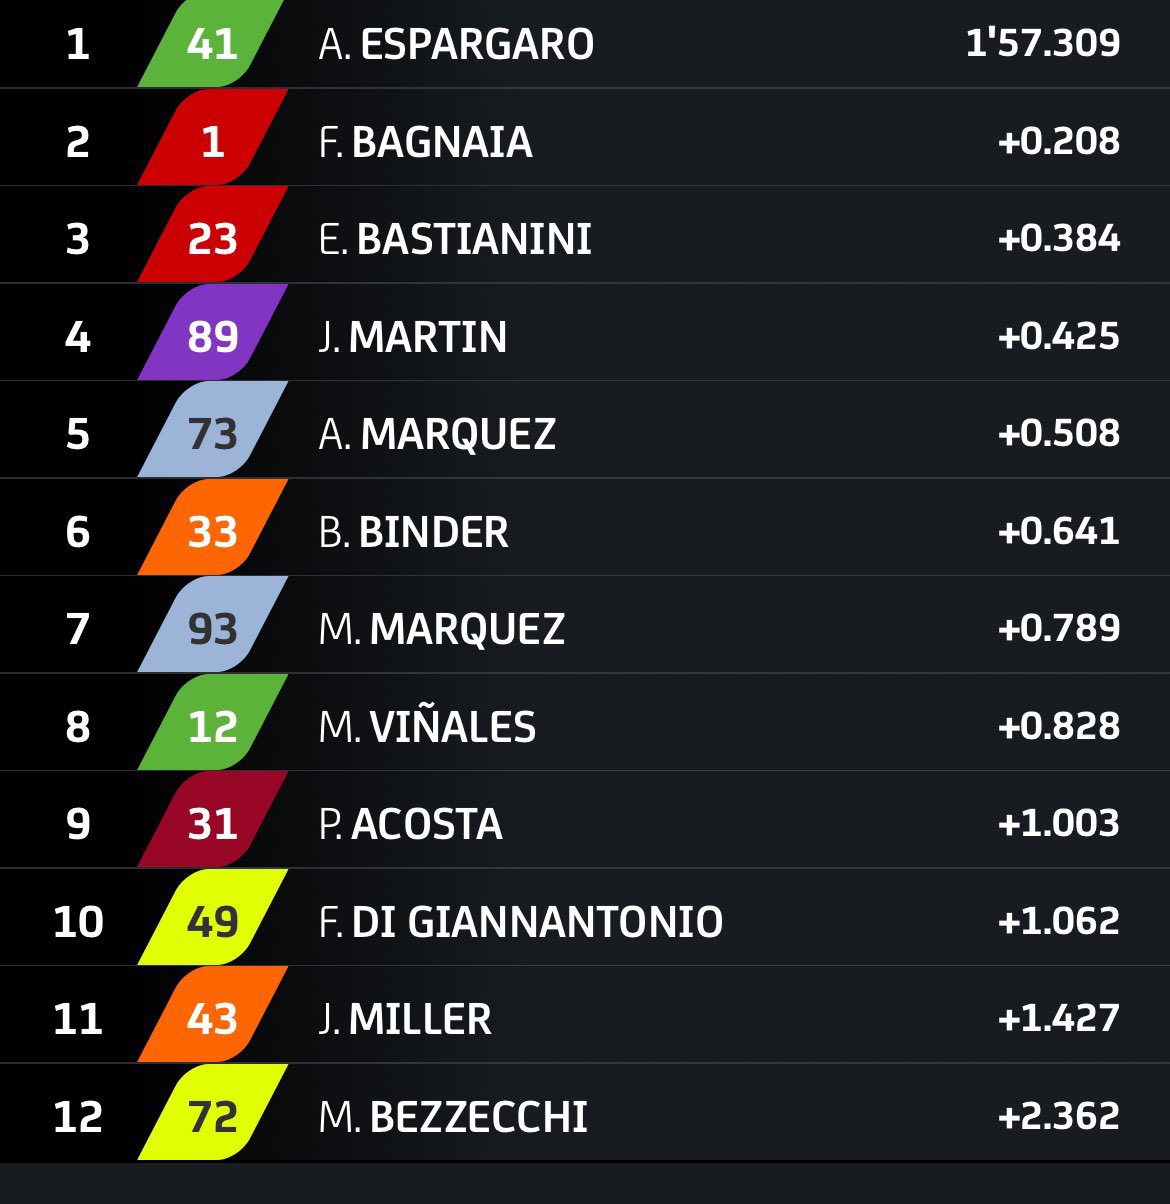This screenshot has height=1204, width=1170.
Task: Open P. Acosta rider name
Action: click(410, 824)
